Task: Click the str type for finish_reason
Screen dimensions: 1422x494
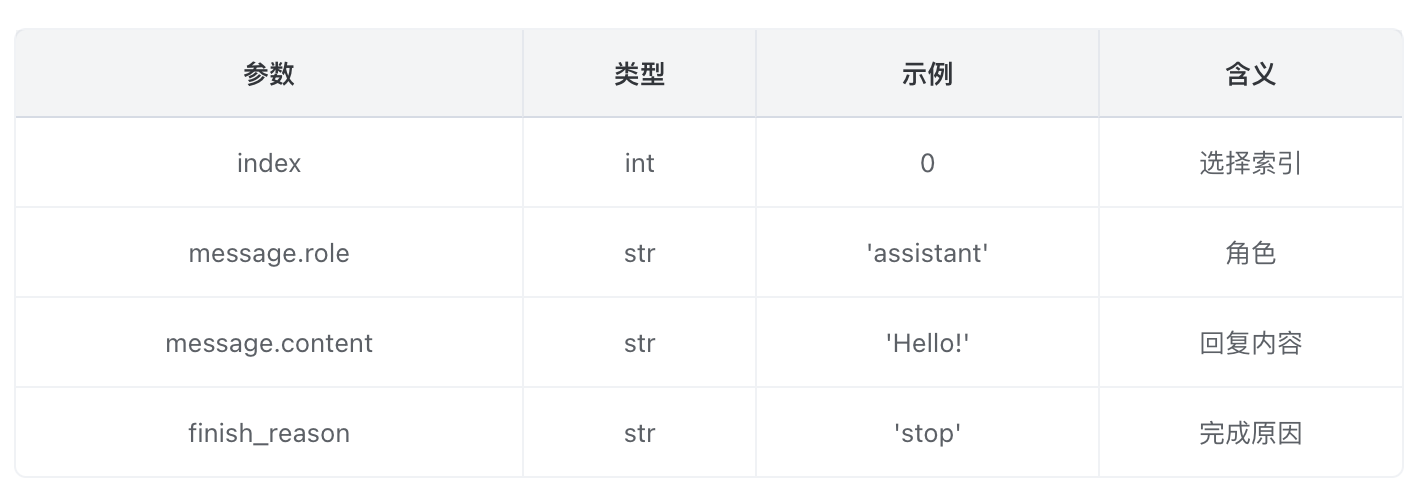Action: point(639,433)
